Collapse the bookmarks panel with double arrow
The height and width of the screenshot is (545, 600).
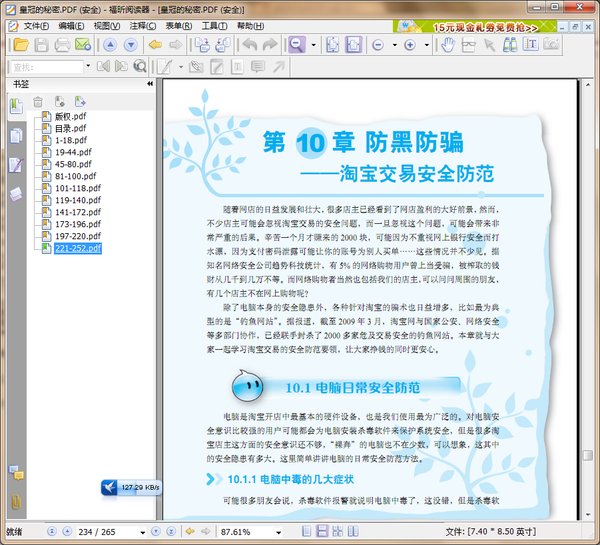click(150, 83)
